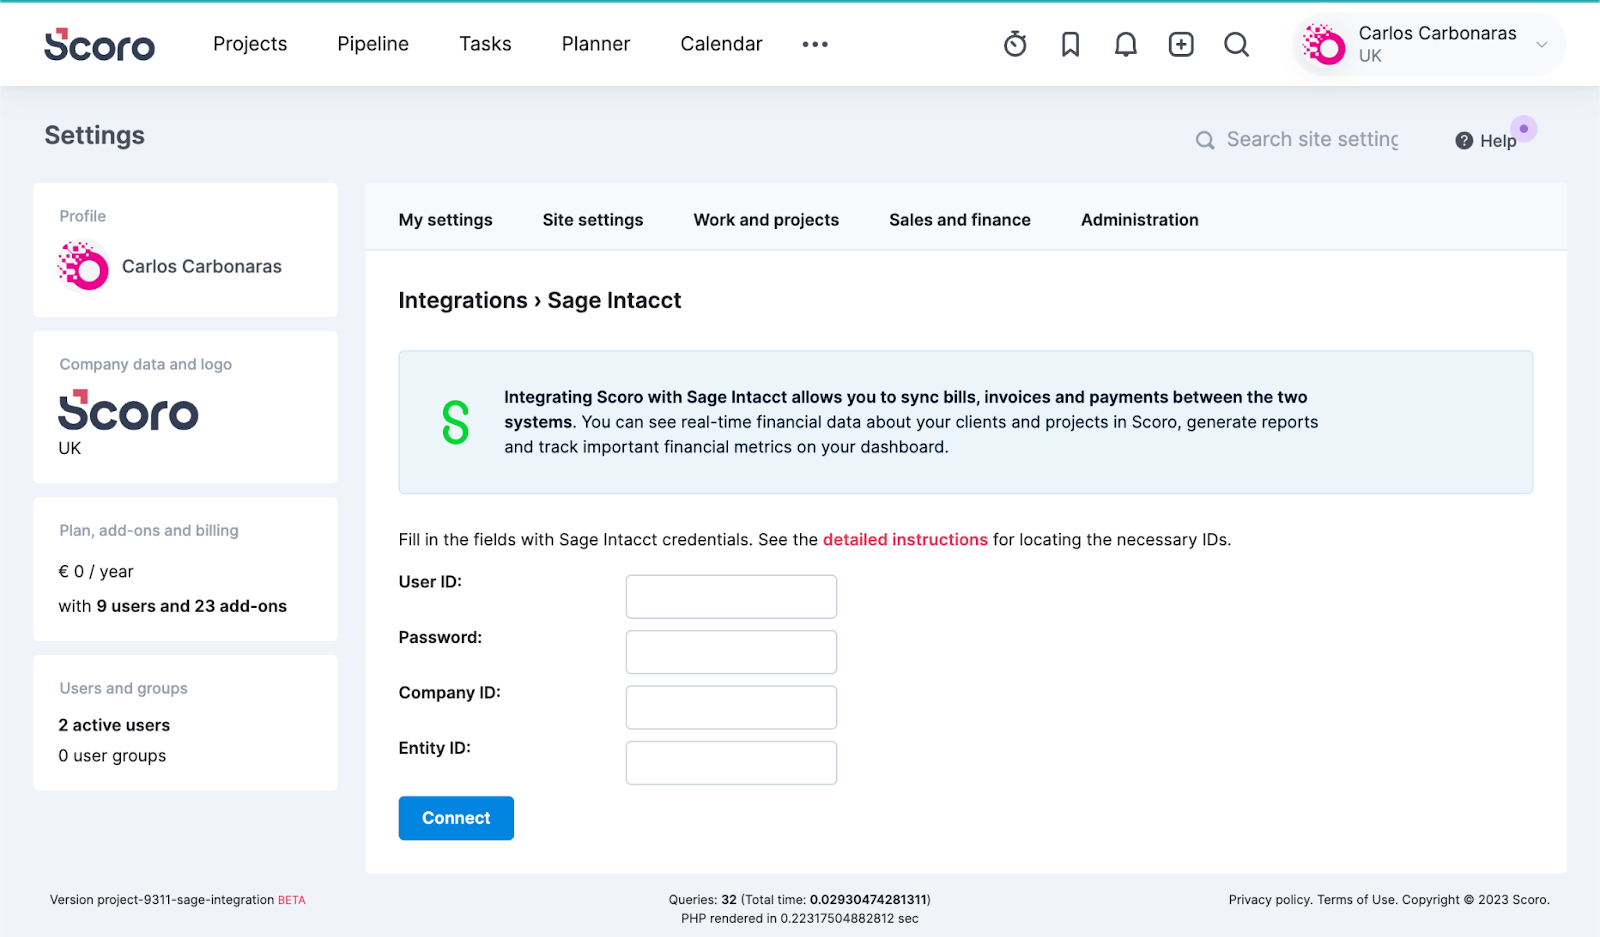Click the Search site settings box
Screen dimensions: 1600x937
pyautogui.click(x=1312, y=140)
